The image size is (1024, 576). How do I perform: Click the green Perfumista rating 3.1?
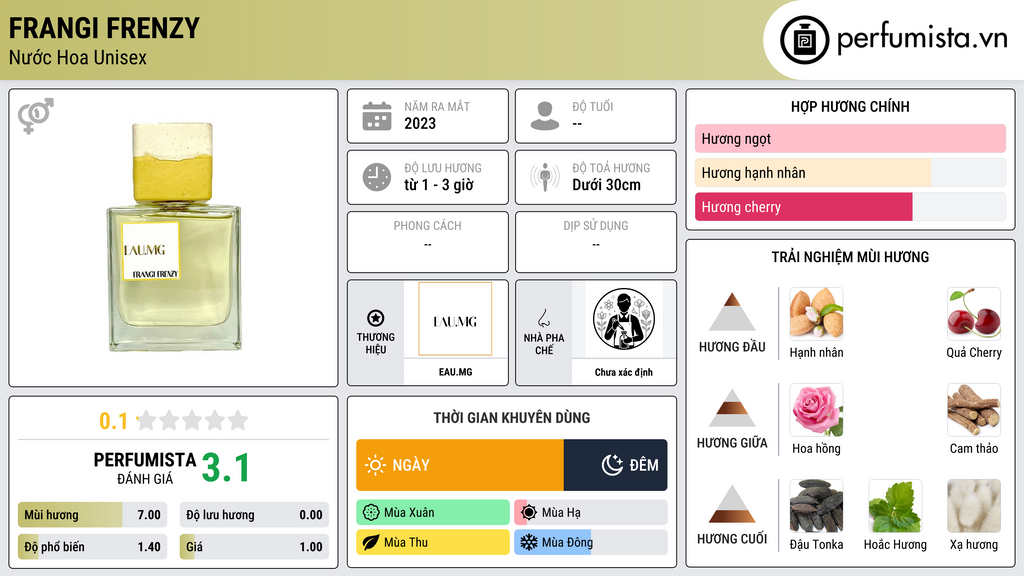226,468
